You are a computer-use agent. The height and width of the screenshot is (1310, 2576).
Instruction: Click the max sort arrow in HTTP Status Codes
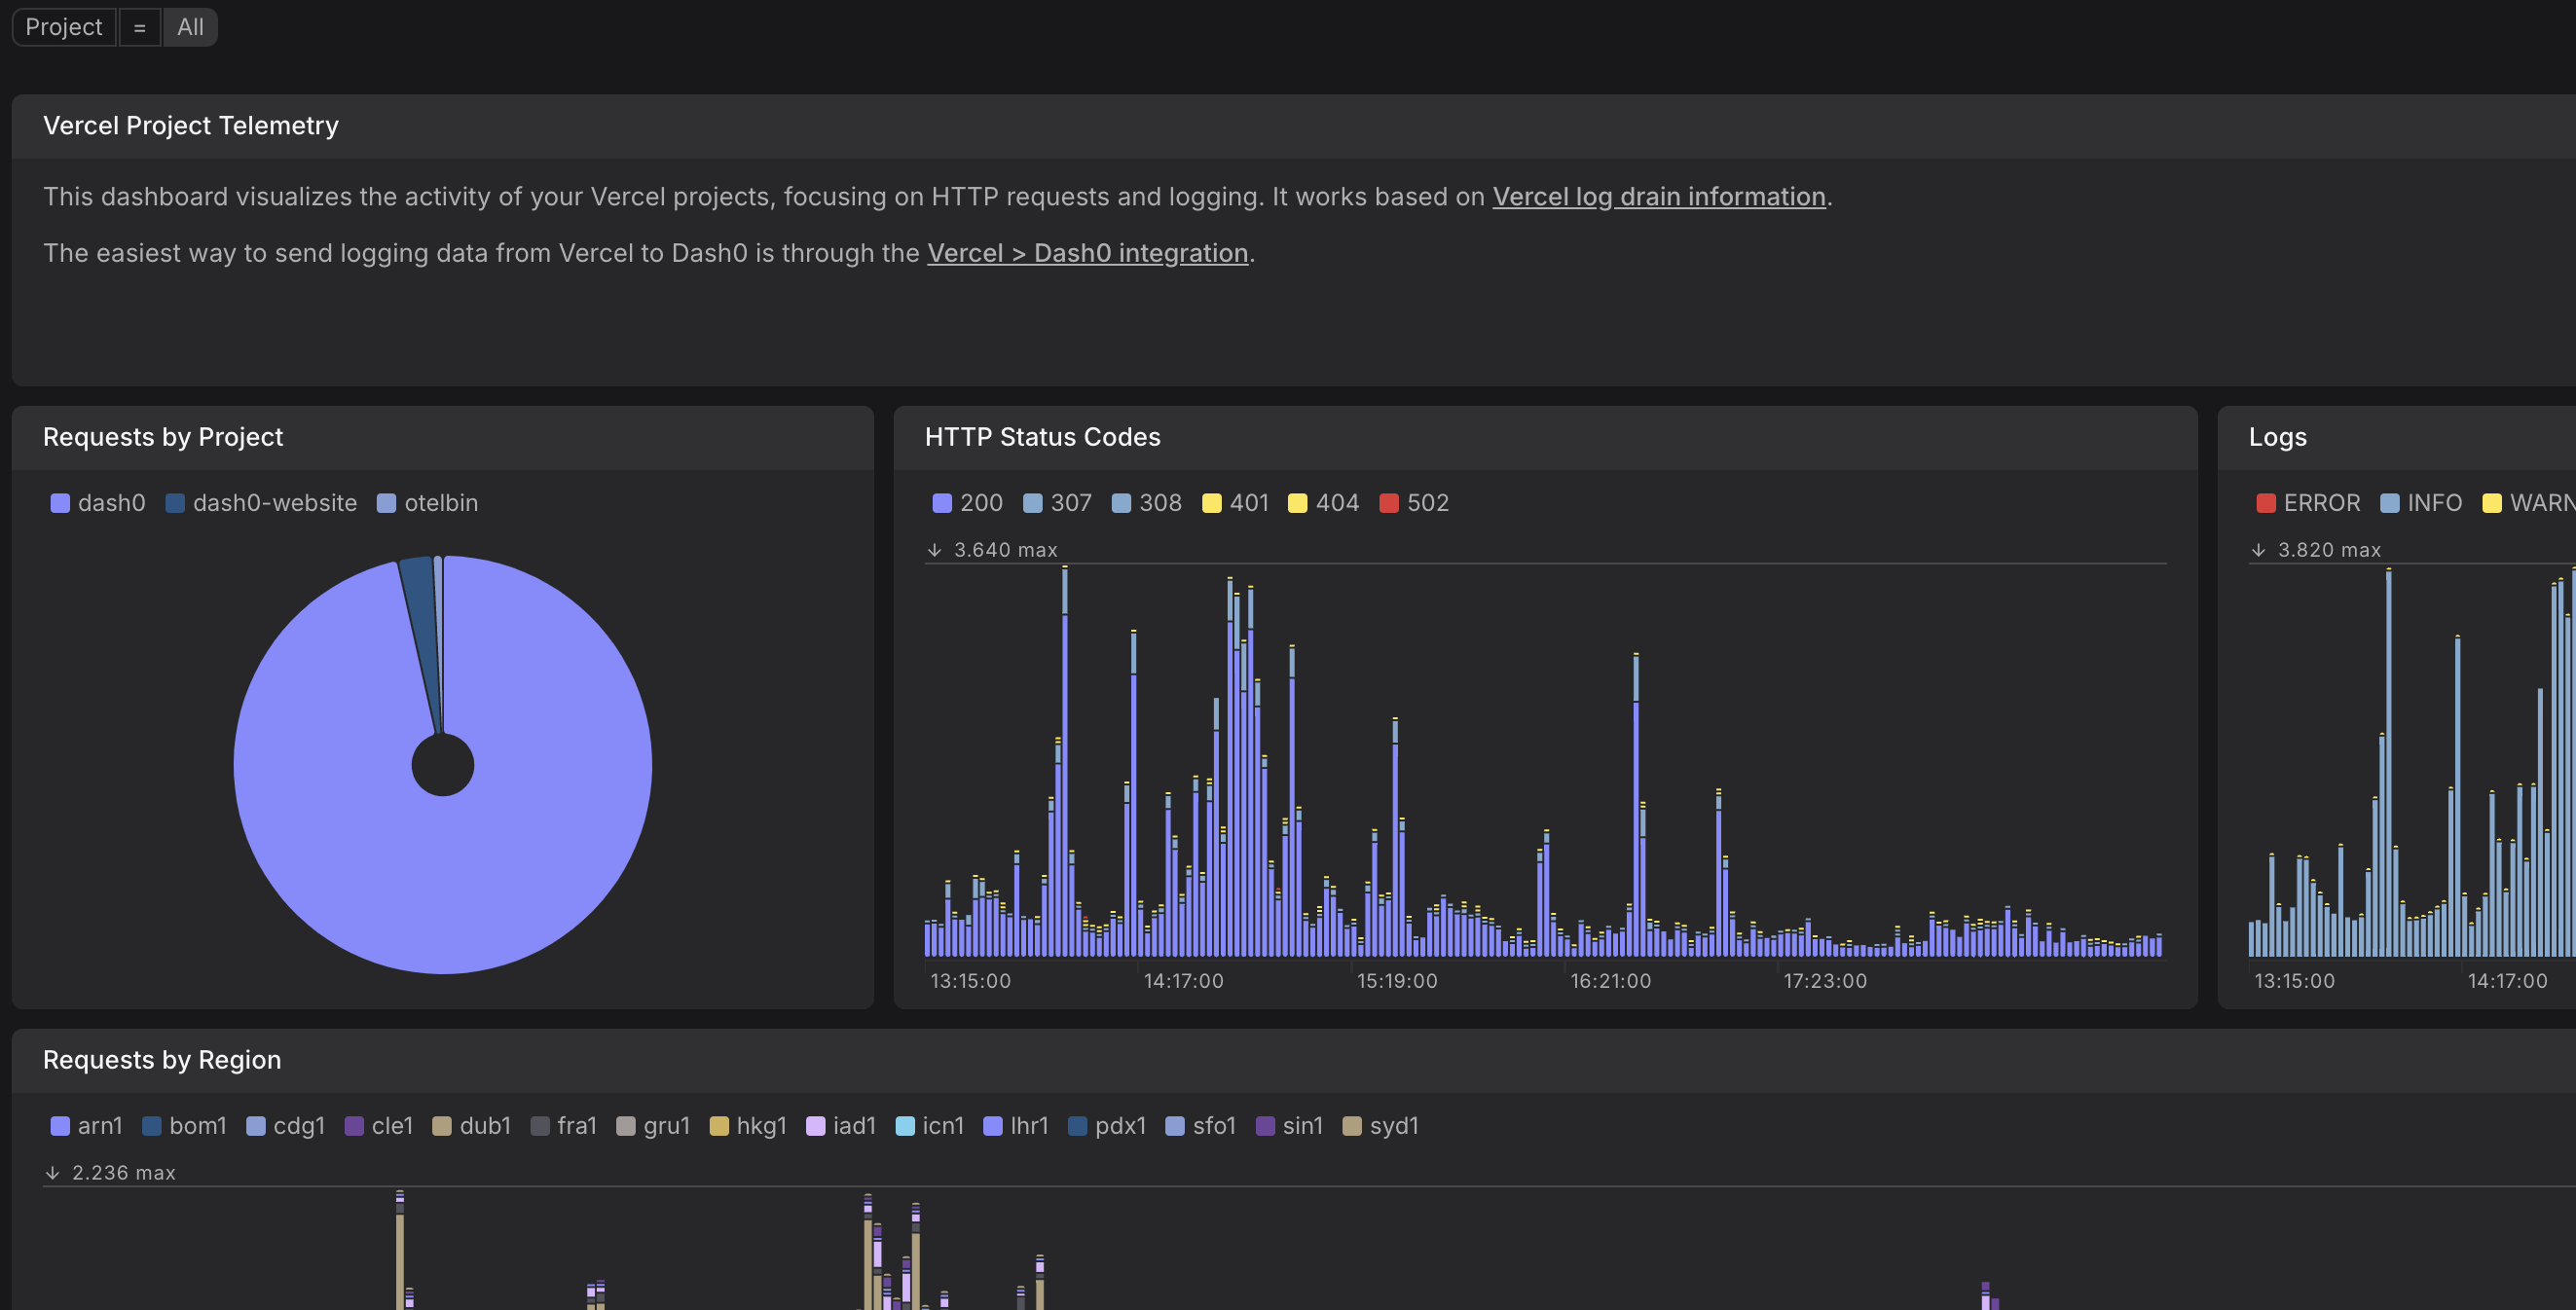click(x=934, y=550)
